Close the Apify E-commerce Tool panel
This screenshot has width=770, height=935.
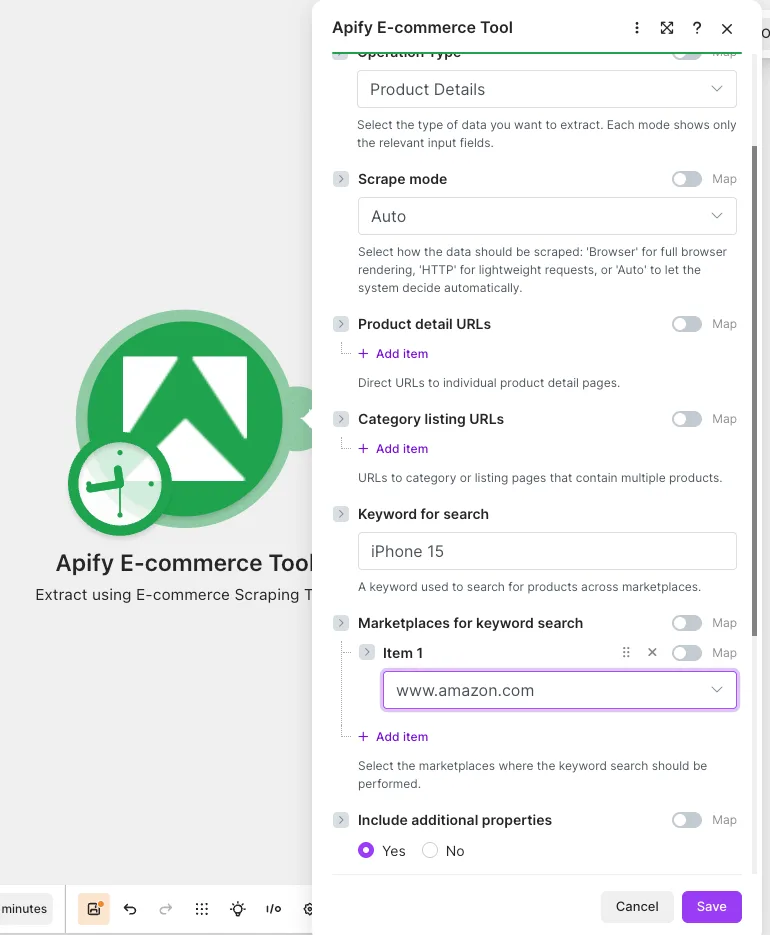(726, 29)
